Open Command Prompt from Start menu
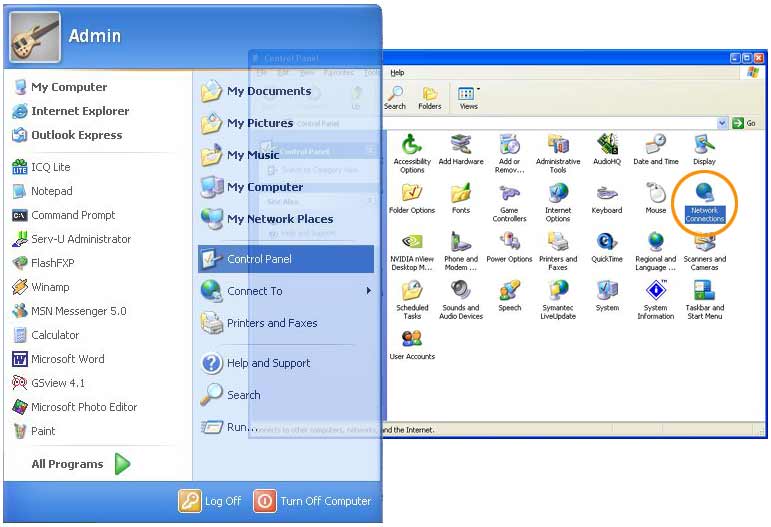Image resolution: width=771 pixels, height=527 pixels. pyautogui.click(x=64, y=215)
